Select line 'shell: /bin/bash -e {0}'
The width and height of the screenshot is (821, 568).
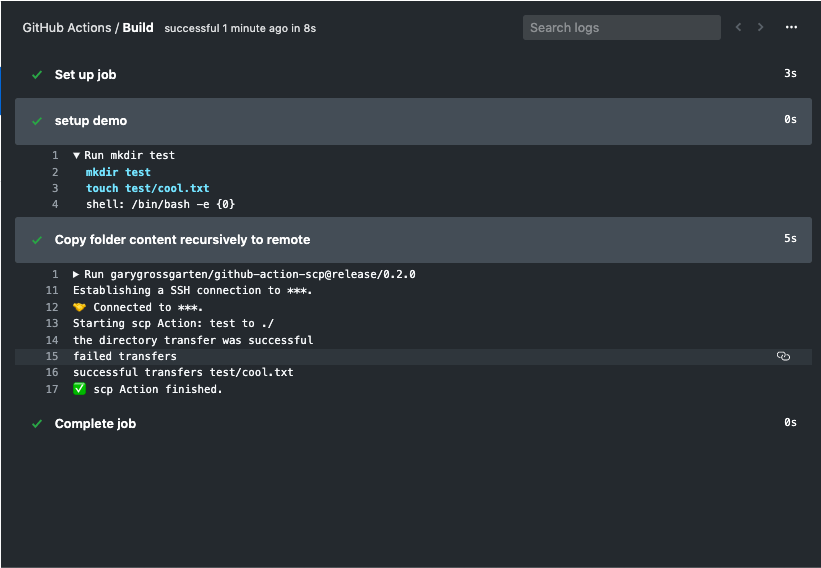coord(160,204)
